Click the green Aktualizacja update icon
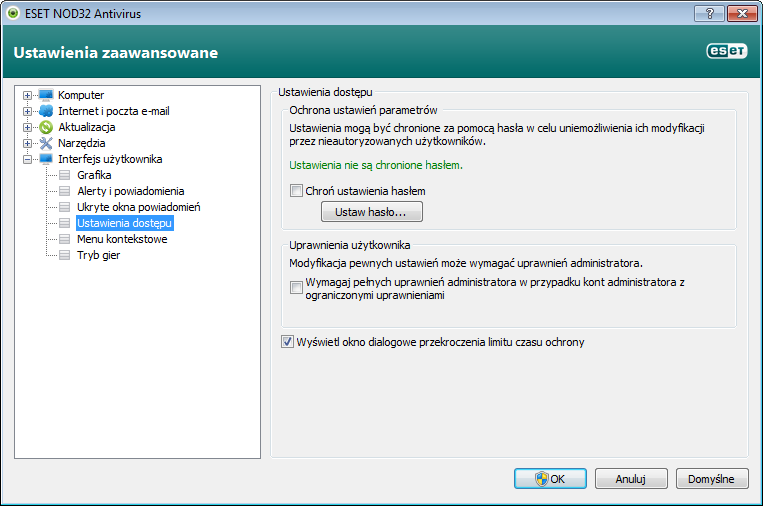This screenshot has width=763, height=506. [x=46, y=127]
